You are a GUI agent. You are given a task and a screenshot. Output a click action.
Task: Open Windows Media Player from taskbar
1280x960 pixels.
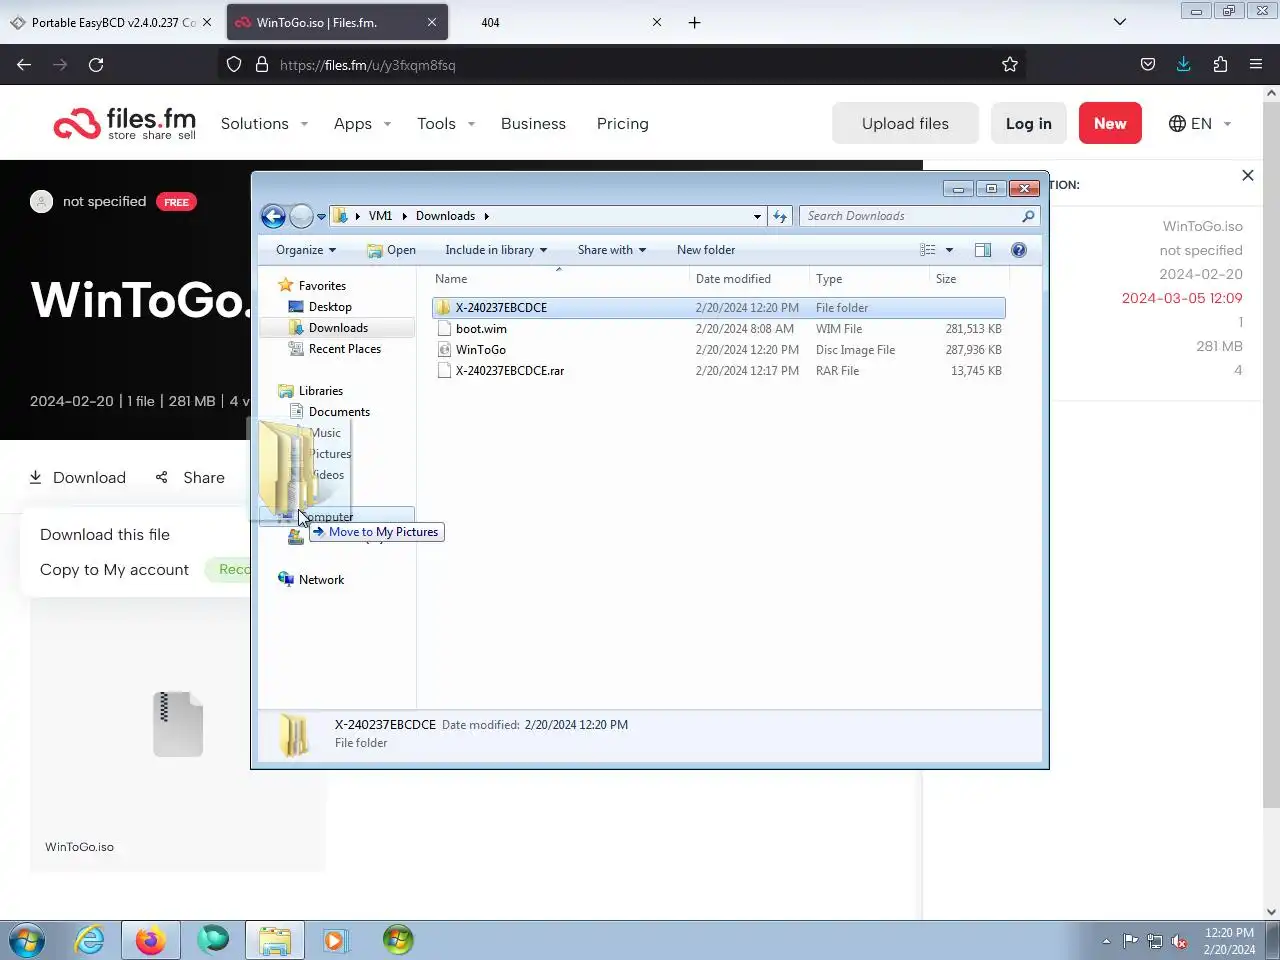click(335, 940)
